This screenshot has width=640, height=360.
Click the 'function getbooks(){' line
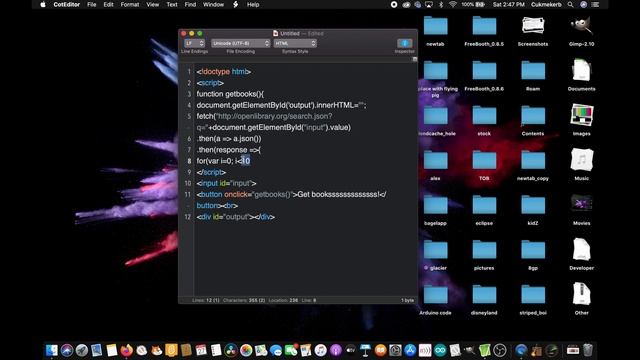pyautogui.click(x=230, y=94)
